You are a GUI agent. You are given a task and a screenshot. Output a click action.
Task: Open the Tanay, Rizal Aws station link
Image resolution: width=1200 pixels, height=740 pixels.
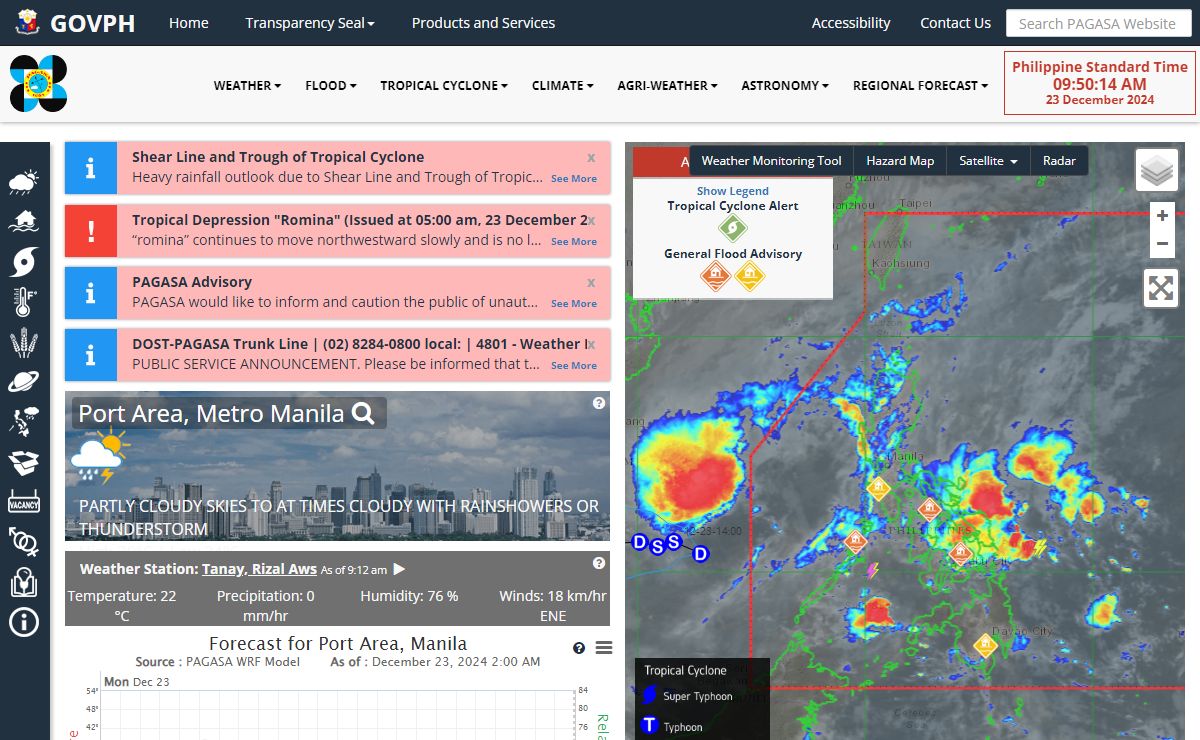point(259,569)
